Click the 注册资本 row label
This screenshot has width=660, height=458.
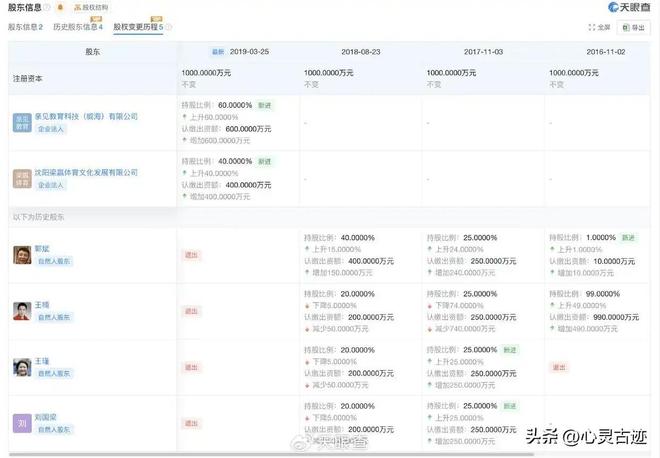pyautogui.click(x=27, y=79)
